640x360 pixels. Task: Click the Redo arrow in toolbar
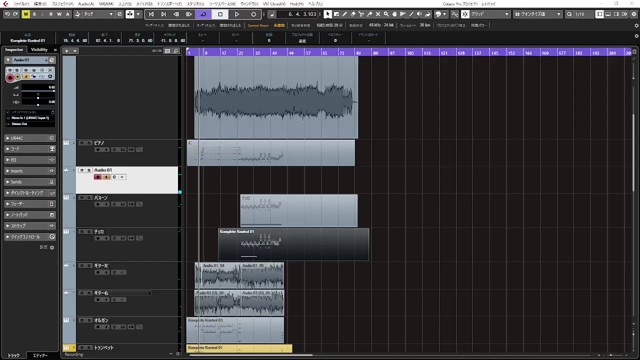tap(15, 14)
